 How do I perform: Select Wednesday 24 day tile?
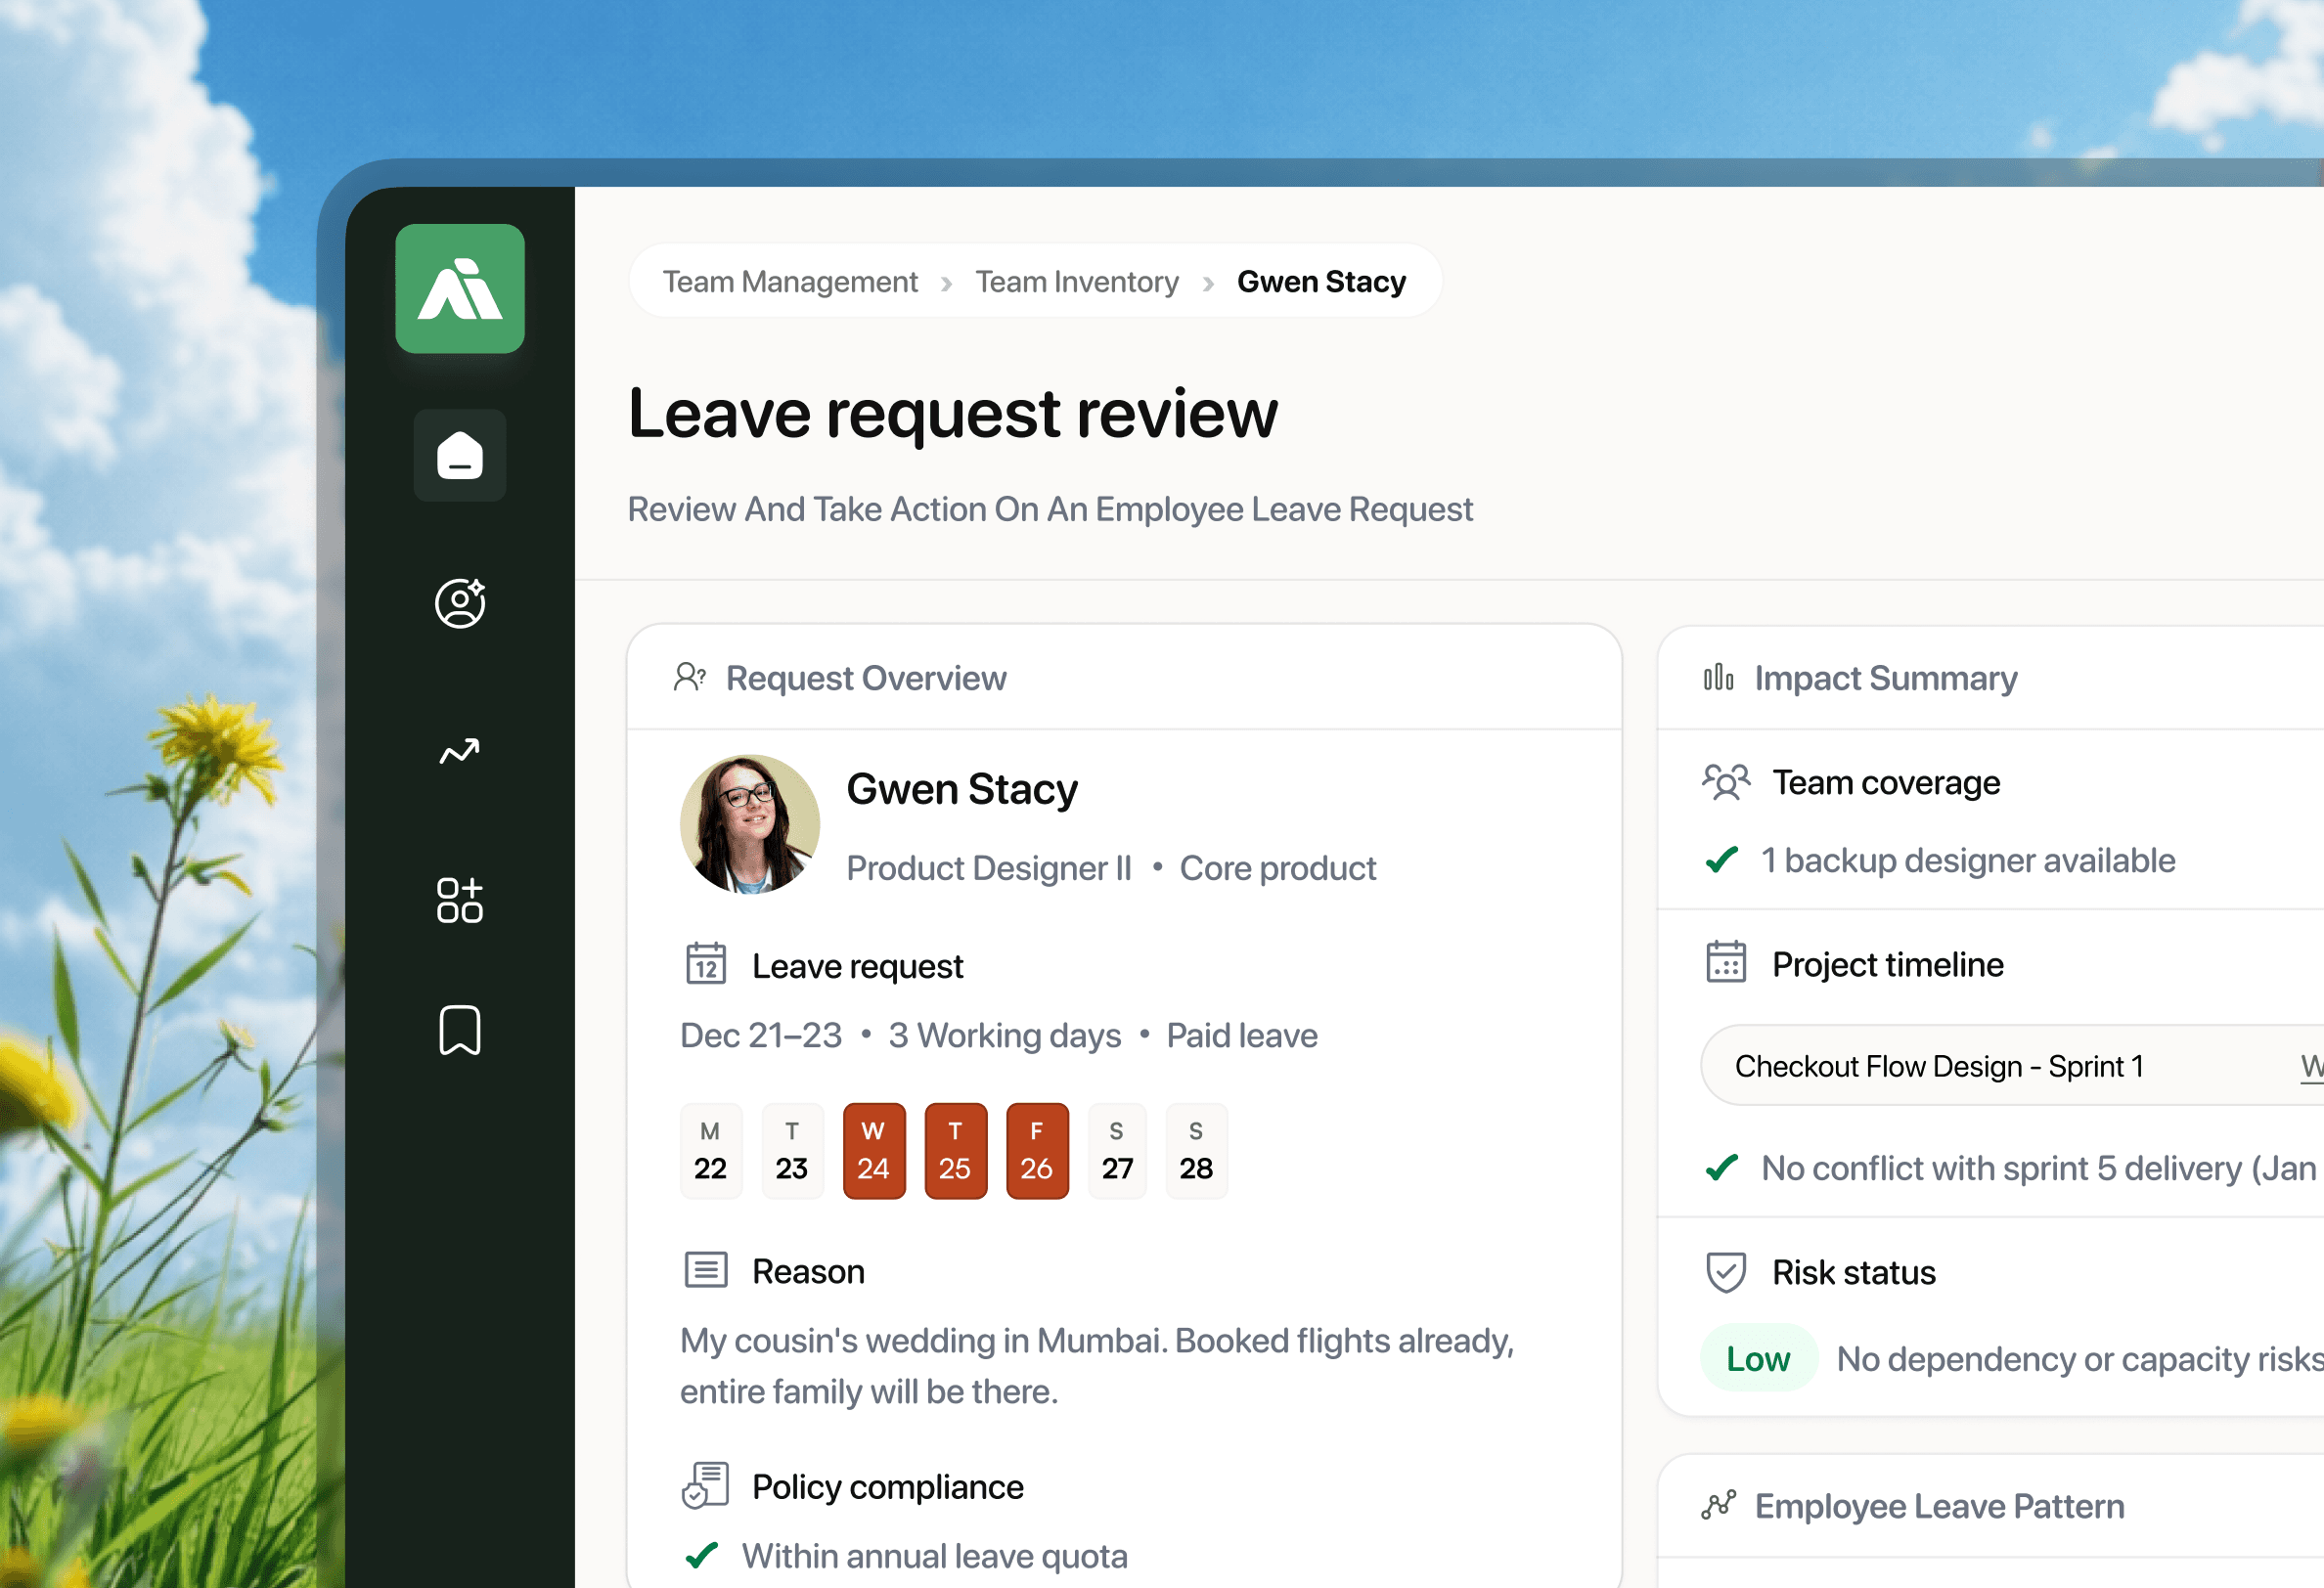coord(873,1150)
